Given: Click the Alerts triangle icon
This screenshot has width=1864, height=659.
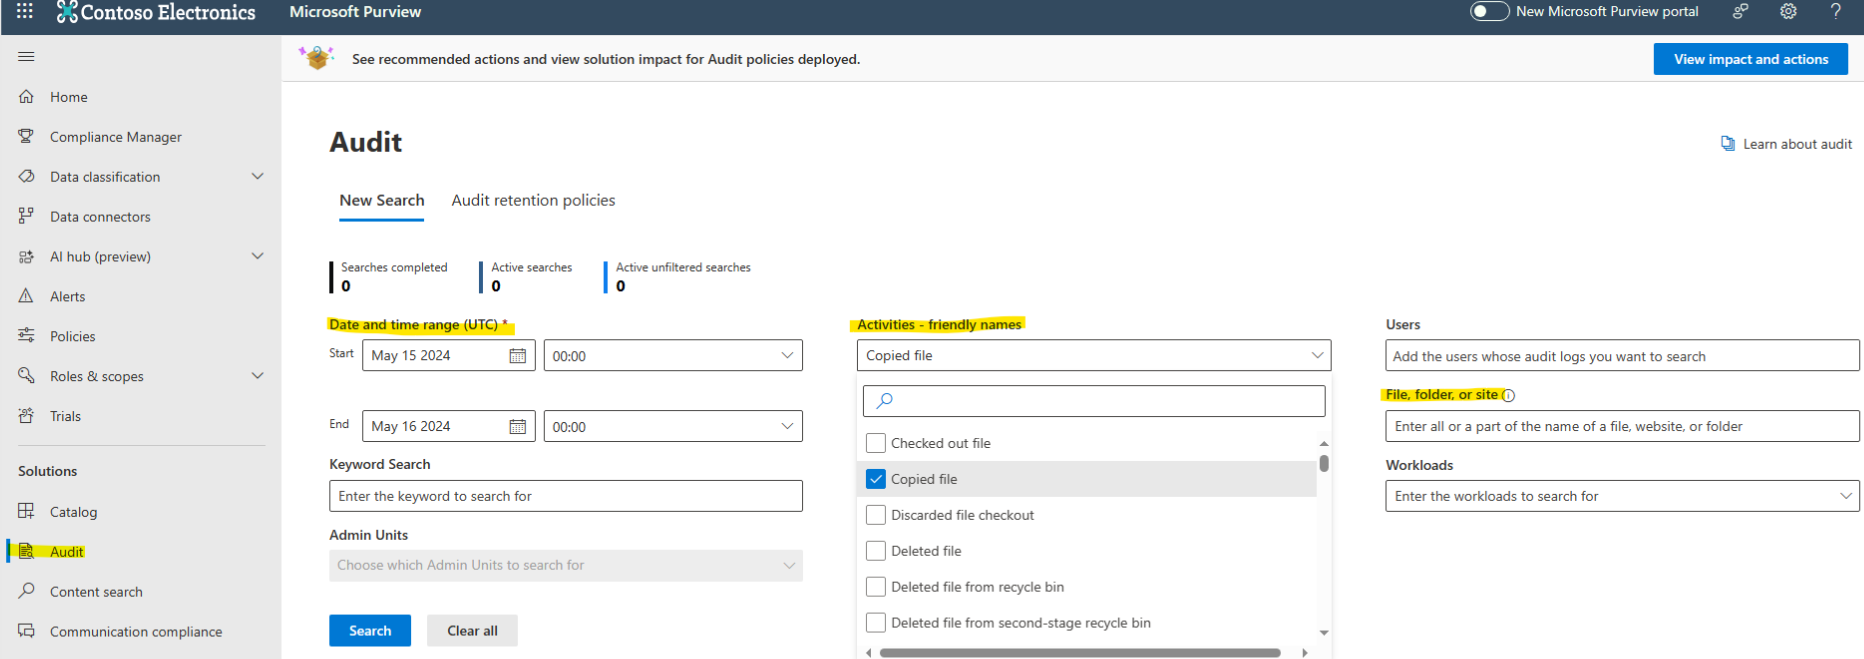Looking at the screenshot, I should tap(26, 296).
